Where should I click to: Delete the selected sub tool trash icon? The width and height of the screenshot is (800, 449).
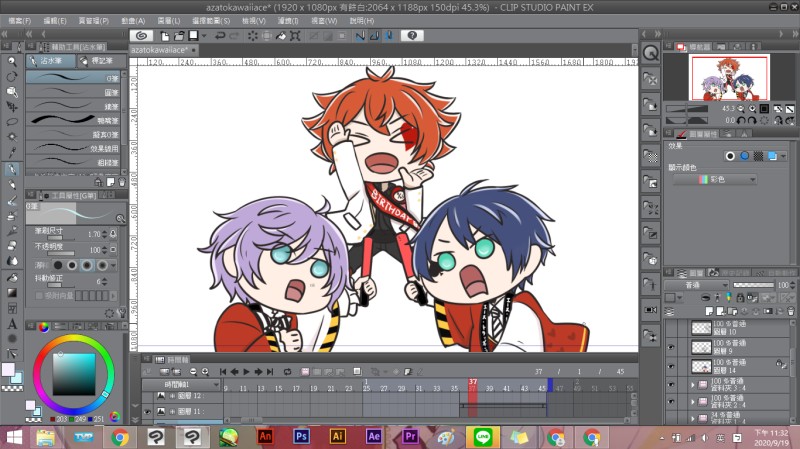click(x=121, y=182)
